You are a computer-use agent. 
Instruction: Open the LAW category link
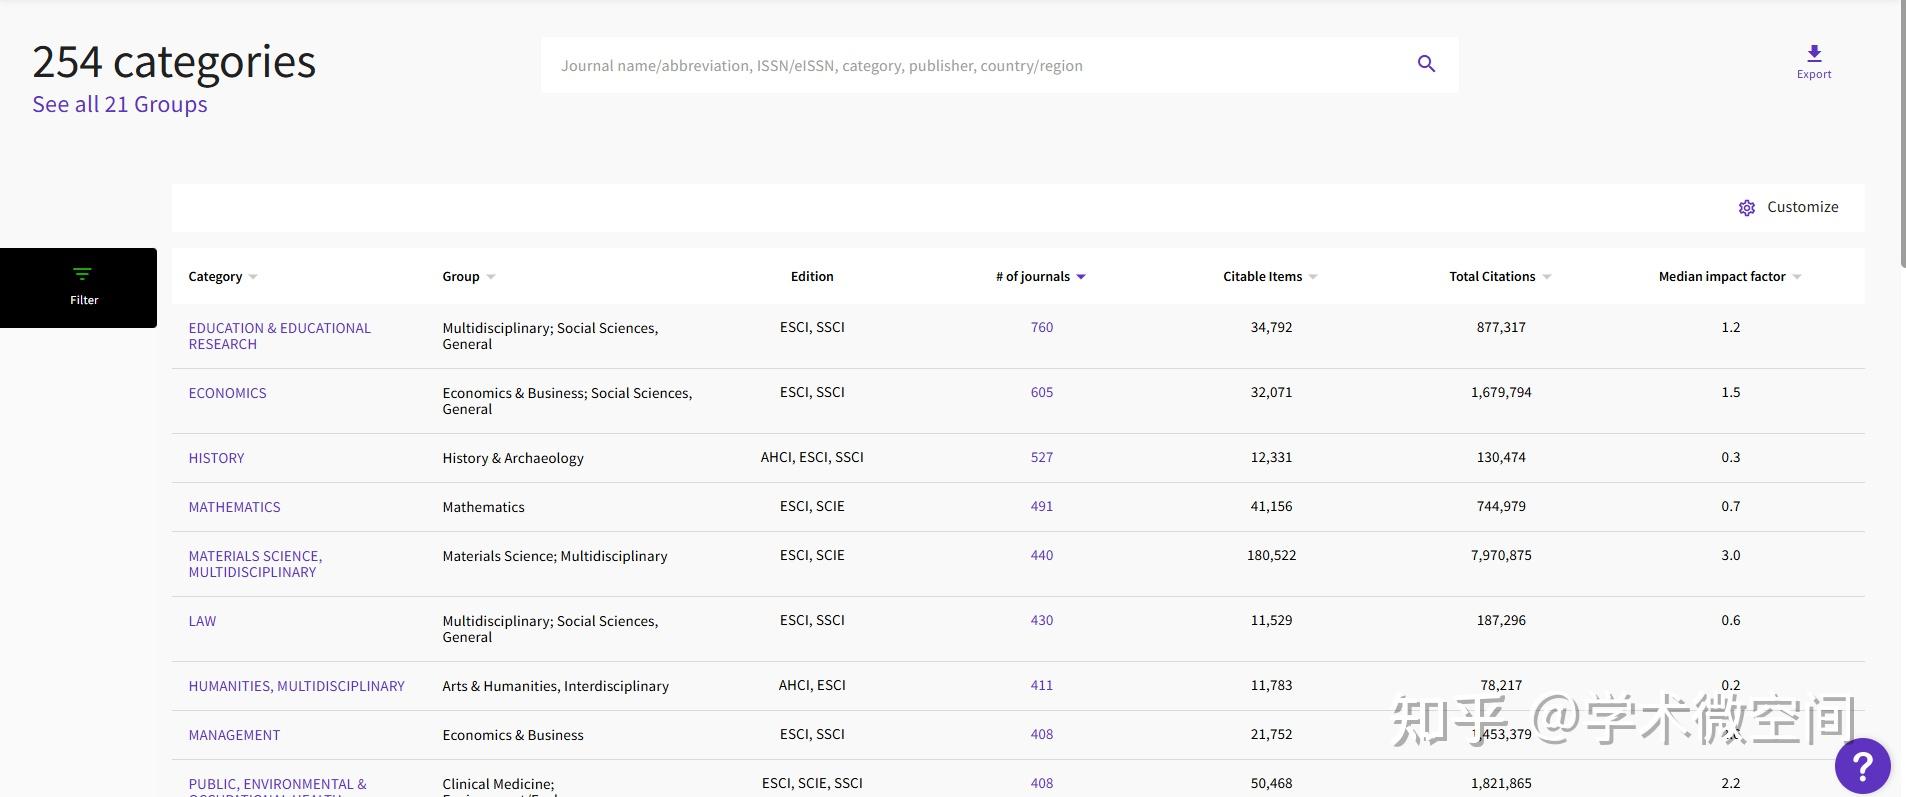pos(202,621)
